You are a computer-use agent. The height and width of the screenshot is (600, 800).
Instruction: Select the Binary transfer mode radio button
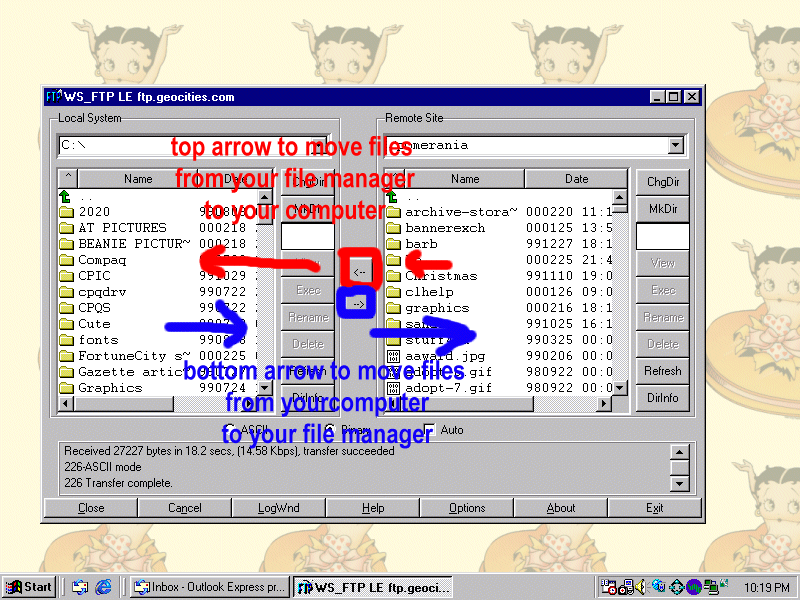click(331, 430)
